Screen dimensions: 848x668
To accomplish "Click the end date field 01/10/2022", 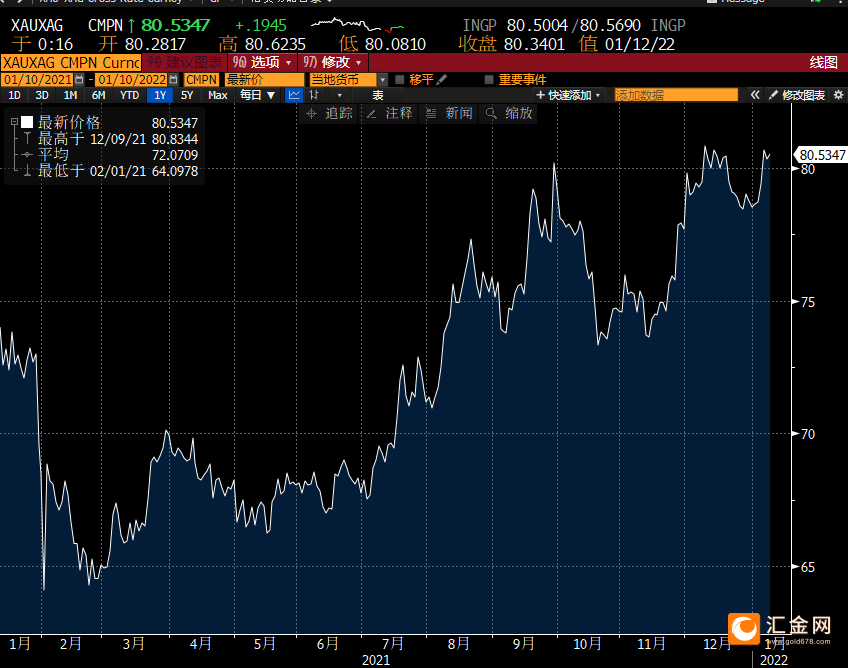I will (x=132, y=80).
